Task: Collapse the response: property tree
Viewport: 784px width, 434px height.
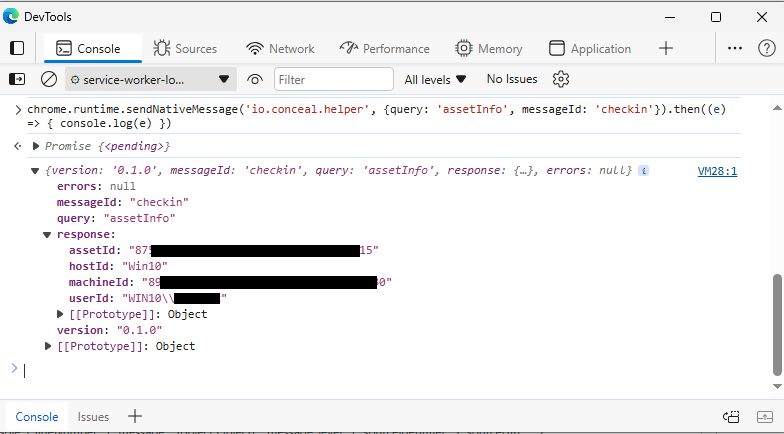Action: [x=46, y=234]
